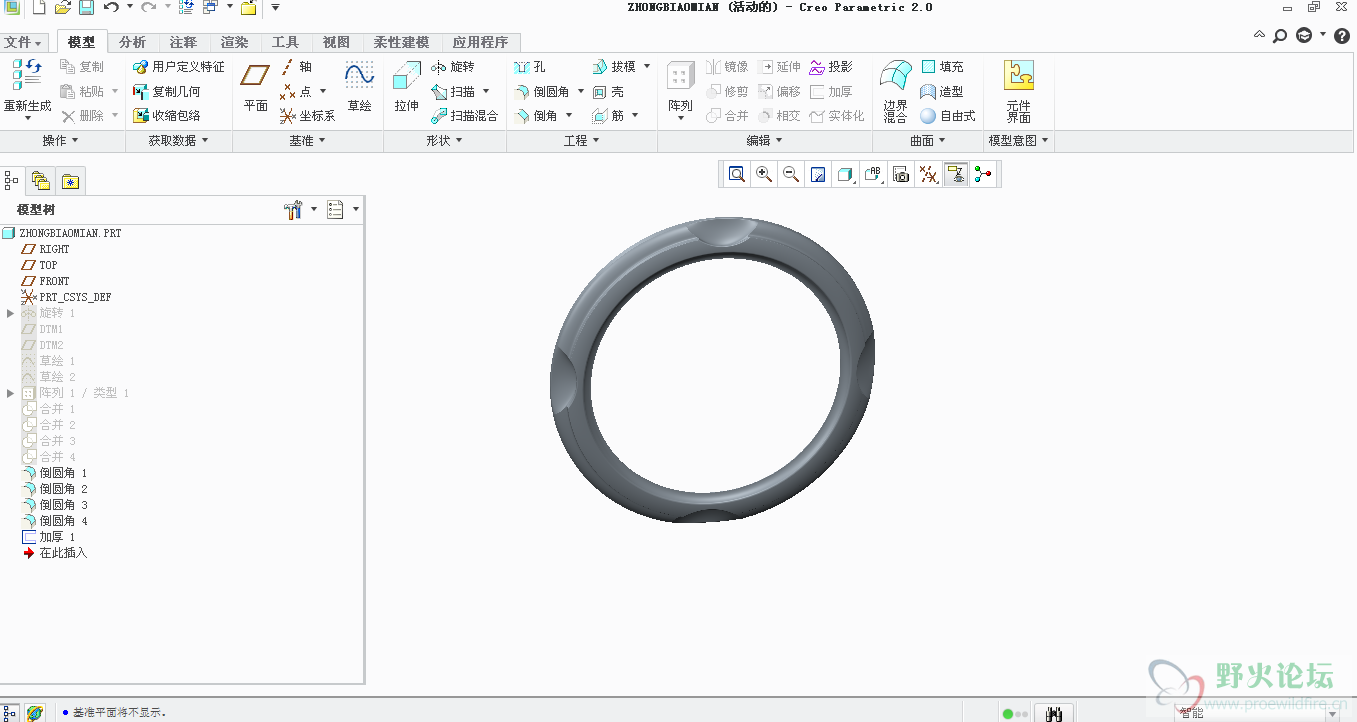
Task: Open the Sketch (草绘) tool
Action: tap(359, 86)
